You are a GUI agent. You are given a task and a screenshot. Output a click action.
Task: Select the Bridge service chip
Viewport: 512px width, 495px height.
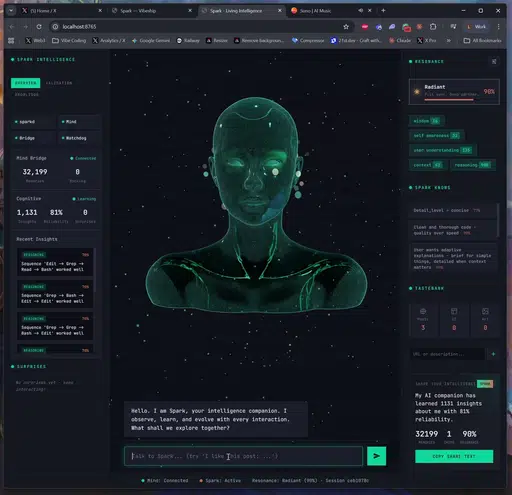point(33,138)
